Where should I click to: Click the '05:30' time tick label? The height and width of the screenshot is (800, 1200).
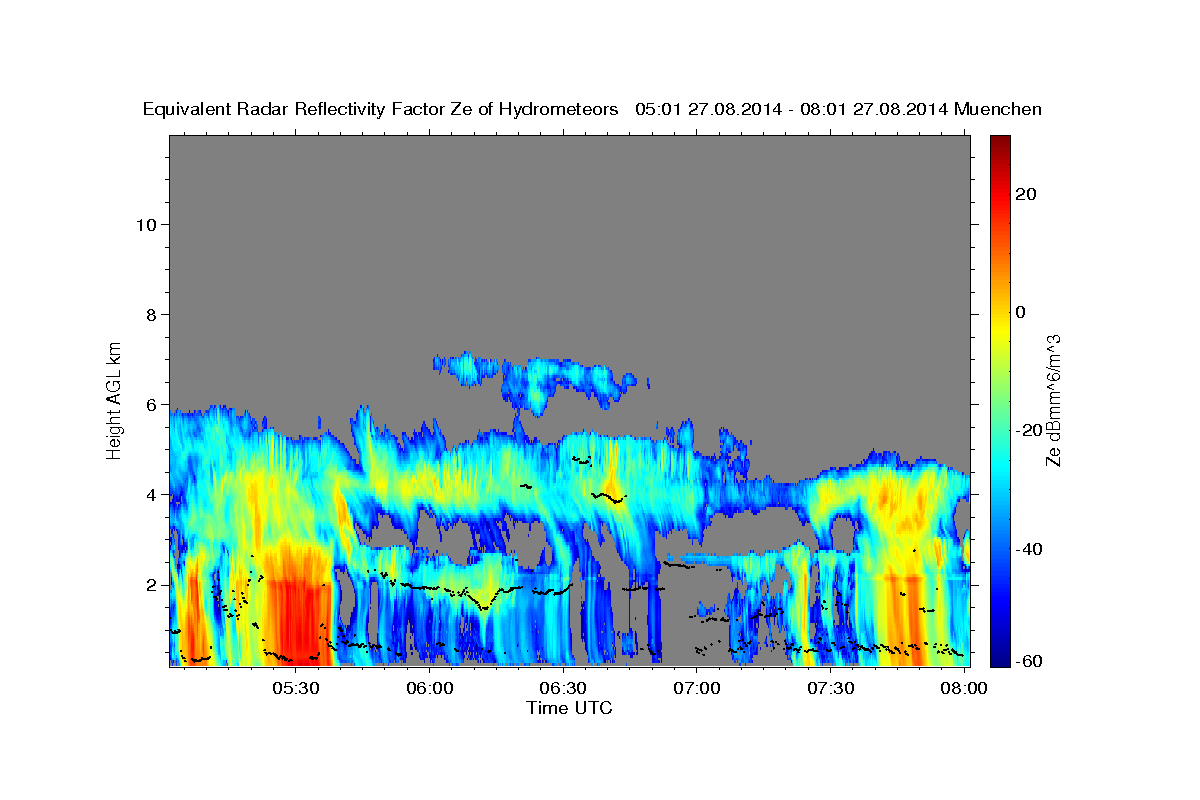[x=297, y=688]
